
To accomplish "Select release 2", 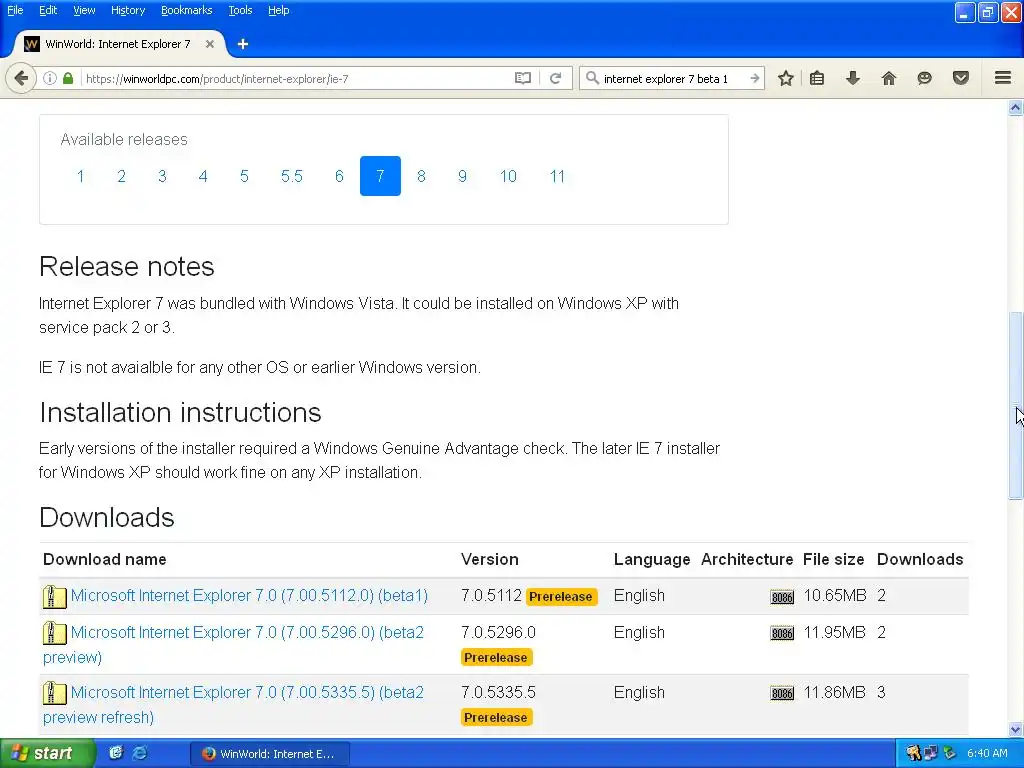I will pos(121,176).
